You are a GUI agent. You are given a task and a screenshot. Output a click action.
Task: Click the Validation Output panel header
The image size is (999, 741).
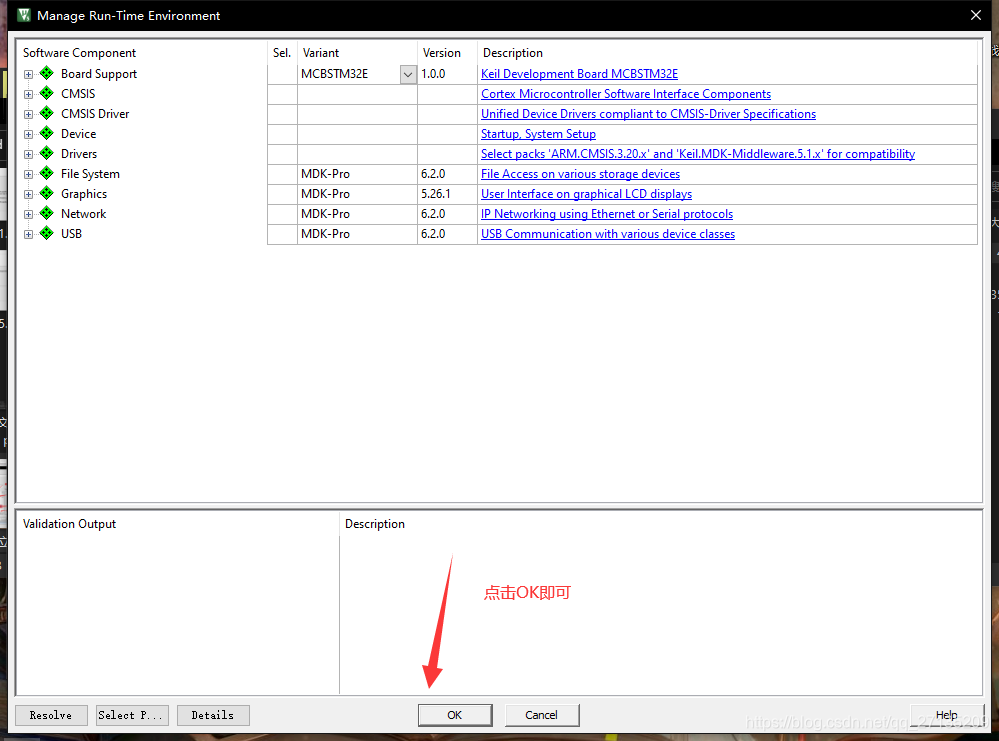tap(69, 524)
